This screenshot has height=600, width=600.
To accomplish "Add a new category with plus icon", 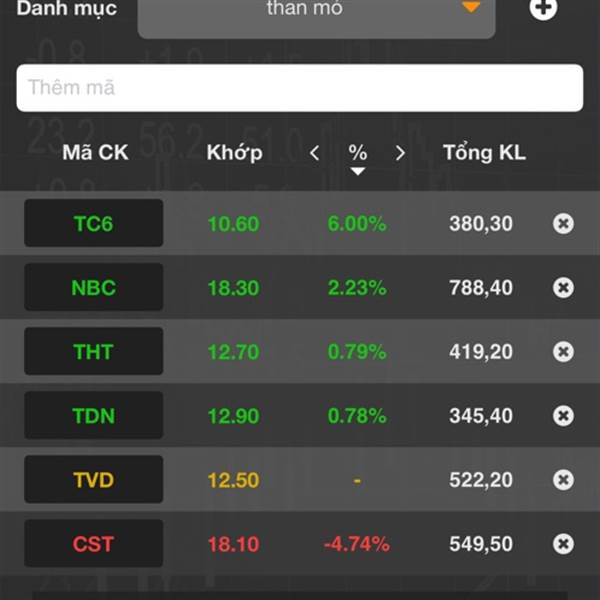I will (543, 8).
